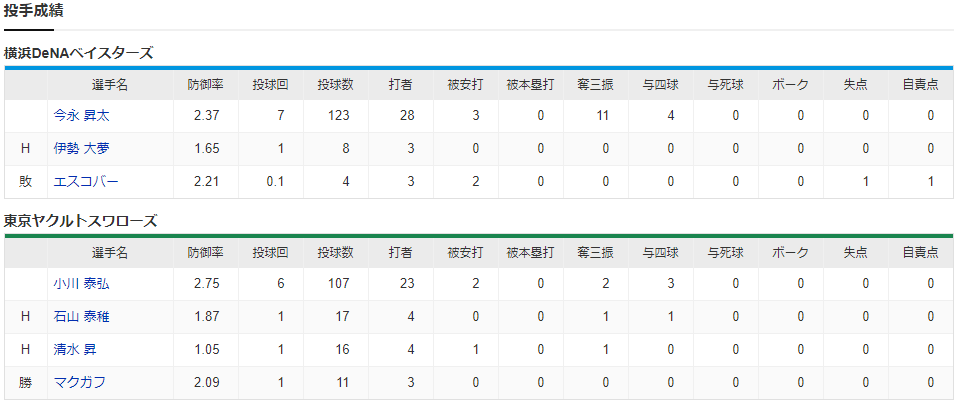Image resolution: width=957 pixels, height=403 pixels.
Task: Click the 横浜DeNAベイスターズ team heading
Action: (78, 53)
